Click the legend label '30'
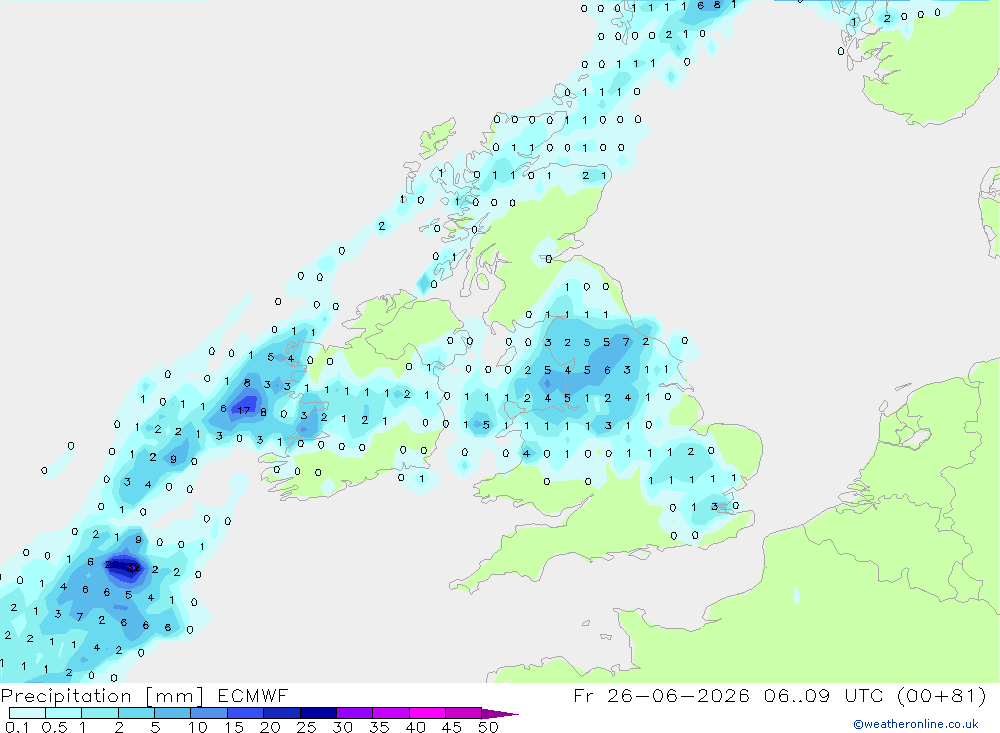The image size is (1000, 733). pyautogui.click(x=342, y=727)
